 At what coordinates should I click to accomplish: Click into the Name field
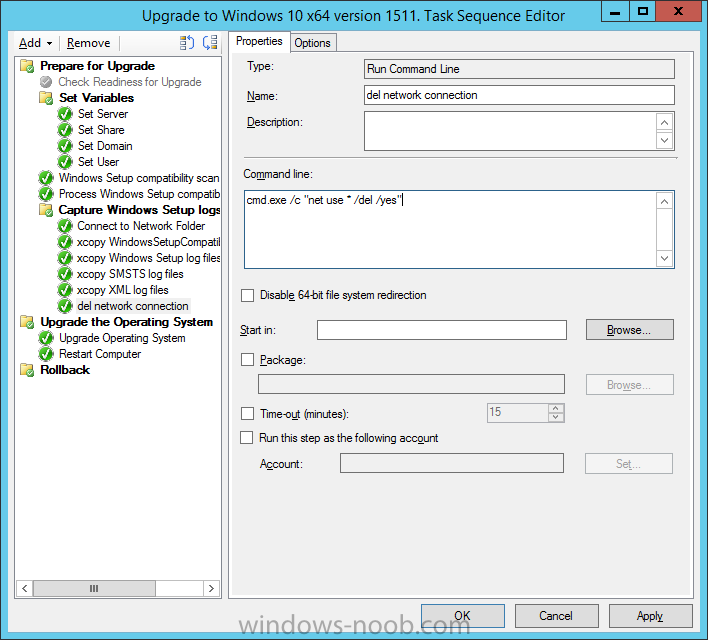point(519,95)
